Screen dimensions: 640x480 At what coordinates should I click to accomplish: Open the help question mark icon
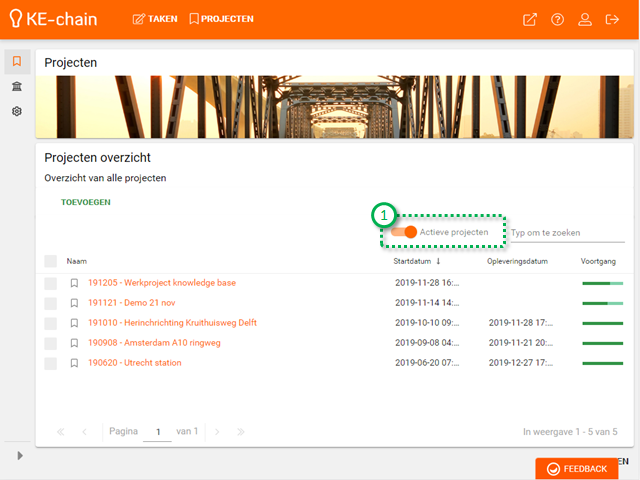pyautogui.click(x=558, y=19)
